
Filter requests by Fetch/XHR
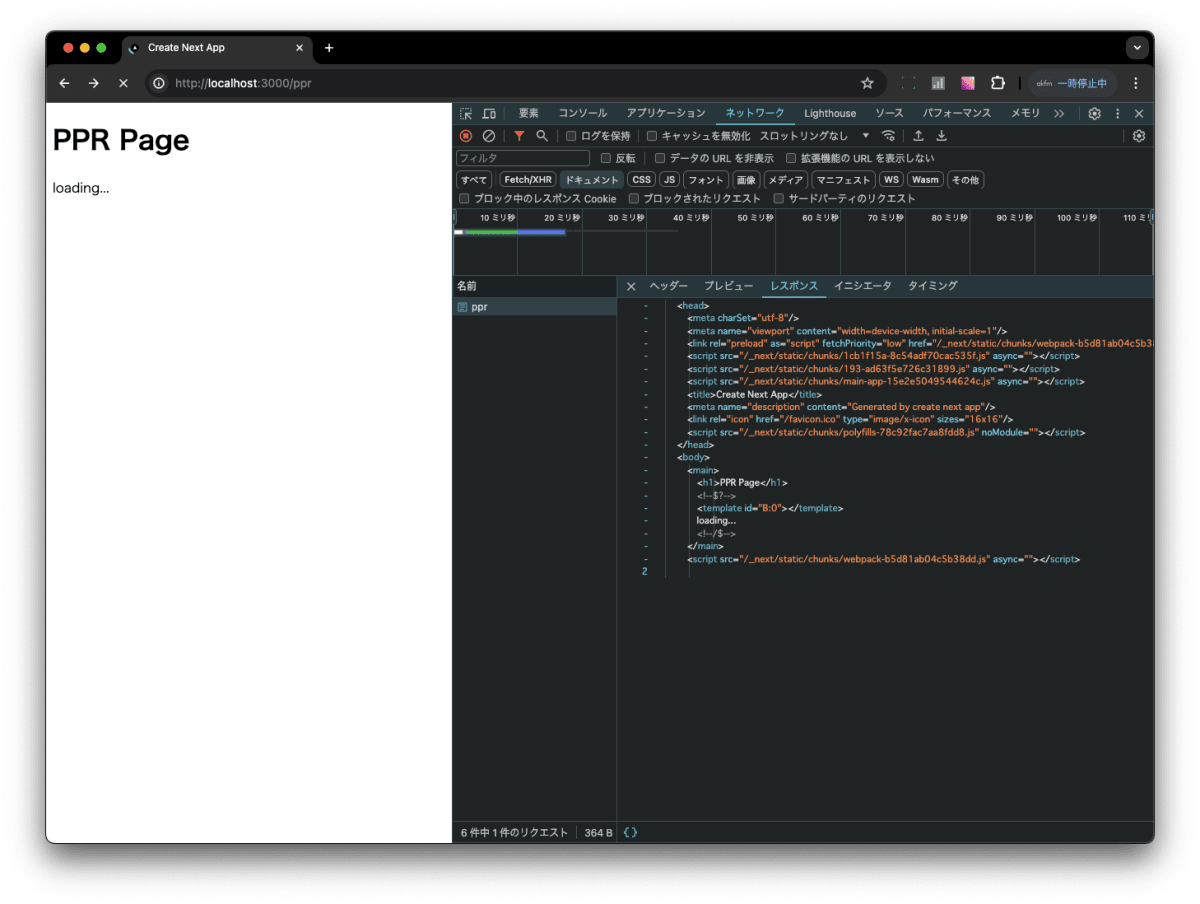tap(528, 180)
